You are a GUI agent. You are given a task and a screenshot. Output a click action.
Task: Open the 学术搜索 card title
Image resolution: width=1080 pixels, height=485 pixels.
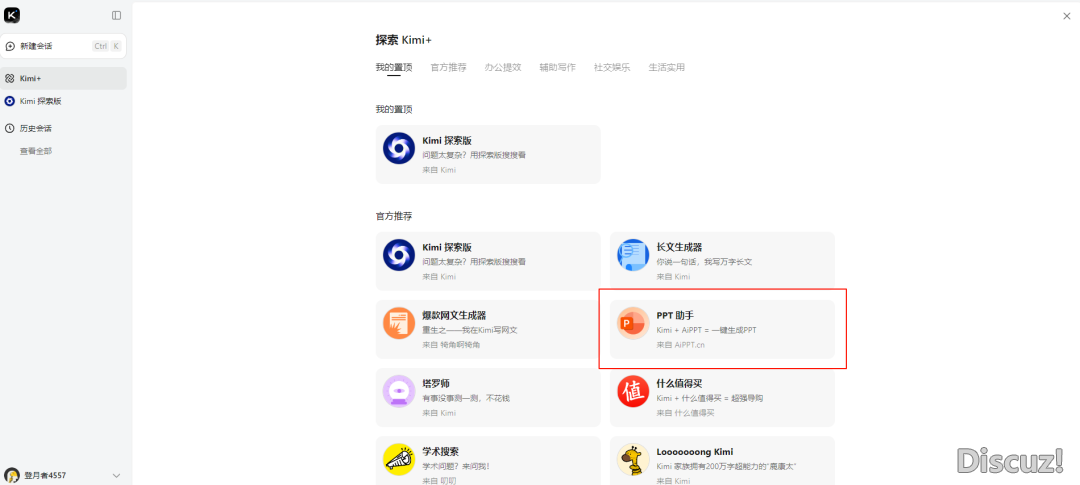coord(441,452)
